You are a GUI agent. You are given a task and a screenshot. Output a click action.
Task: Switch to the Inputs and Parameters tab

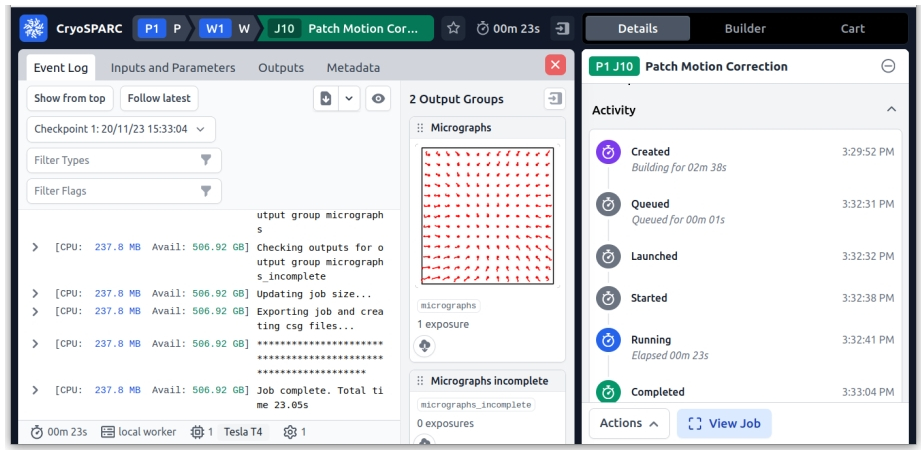pos(173,68)
